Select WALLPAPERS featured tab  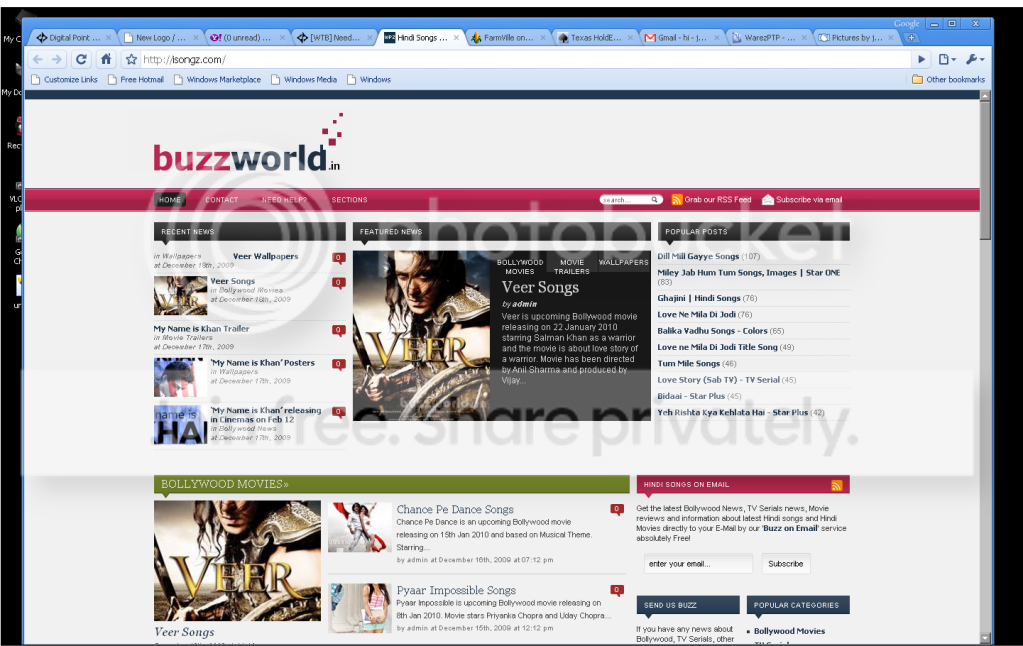[623, 262]
